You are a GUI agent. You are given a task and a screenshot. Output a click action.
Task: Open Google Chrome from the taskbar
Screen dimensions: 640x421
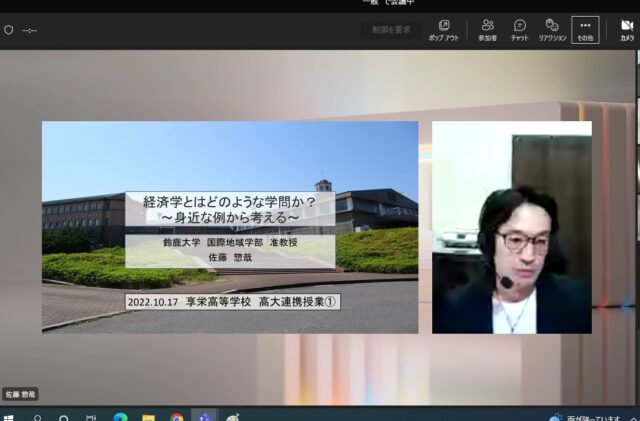coord(177,417)
